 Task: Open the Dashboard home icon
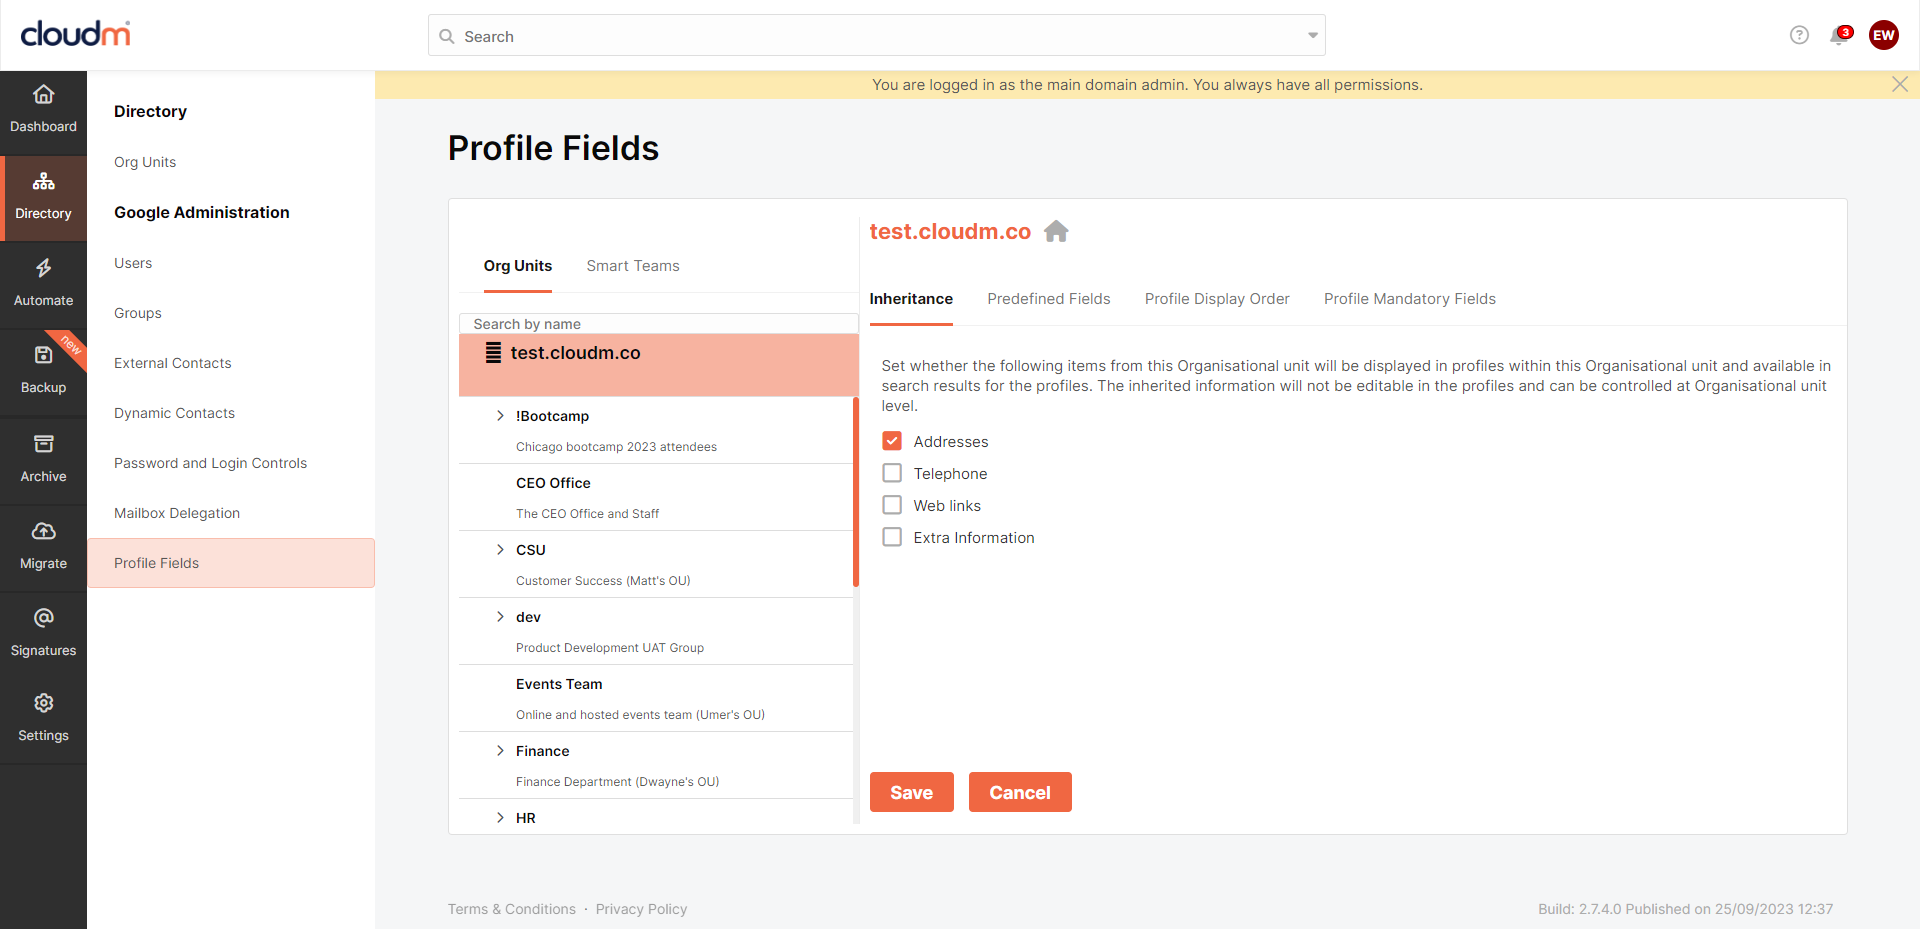click(x=43, y=95)
